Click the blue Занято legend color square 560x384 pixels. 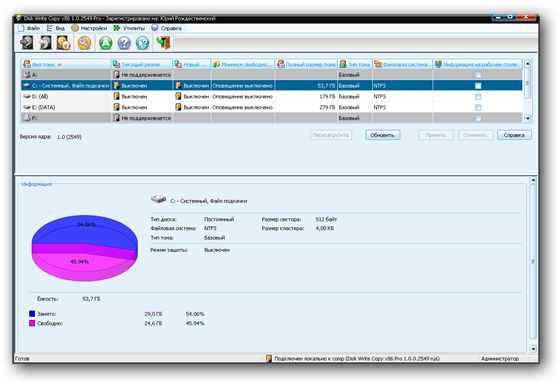tap(32, 314)
